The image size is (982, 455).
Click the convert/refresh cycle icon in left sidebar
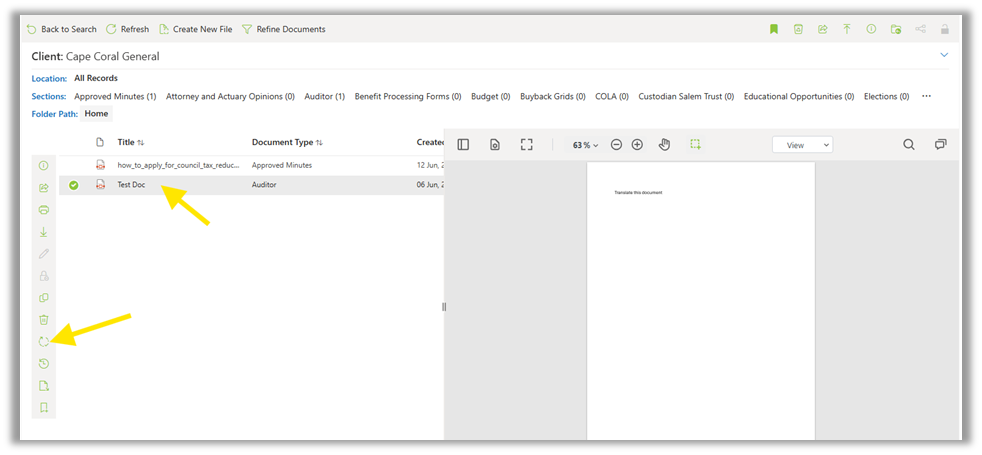click(43, 342)
